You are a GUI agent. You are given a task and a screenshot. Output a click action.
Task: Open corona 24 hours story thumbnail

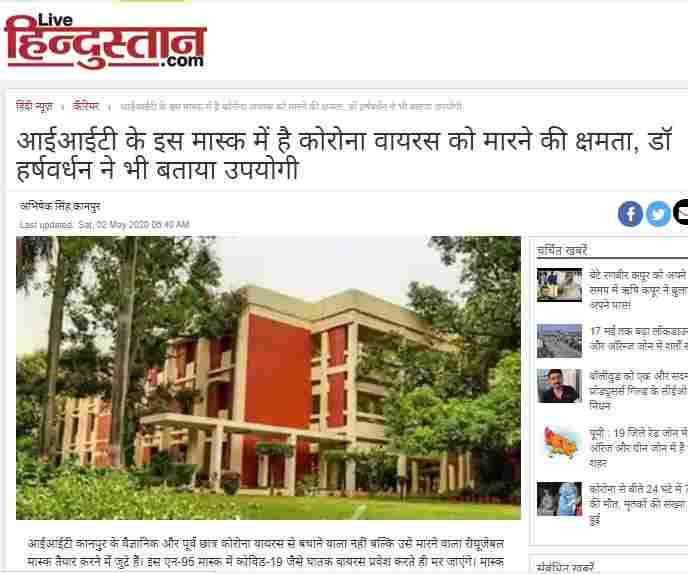[x=559, y=499]
